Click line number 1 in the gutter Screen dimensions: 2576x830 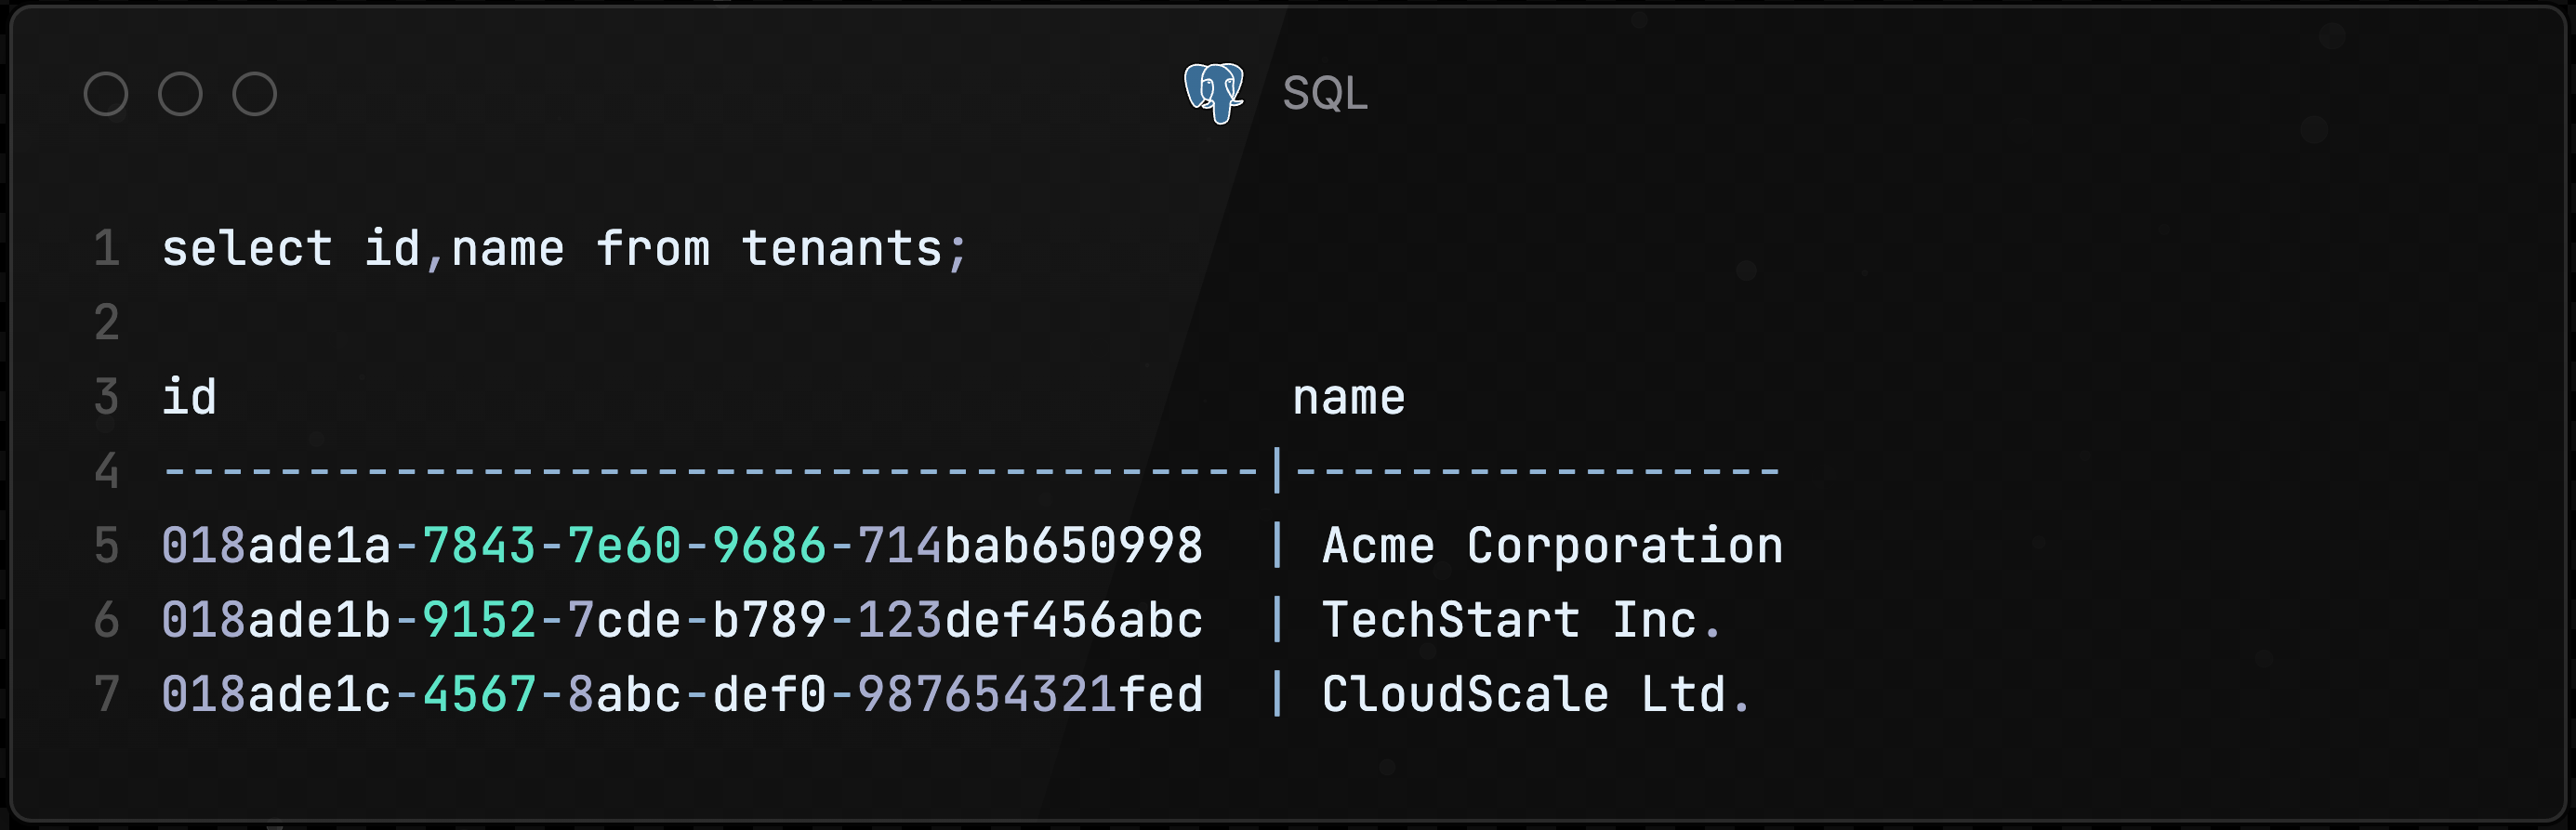coord(107,249)
